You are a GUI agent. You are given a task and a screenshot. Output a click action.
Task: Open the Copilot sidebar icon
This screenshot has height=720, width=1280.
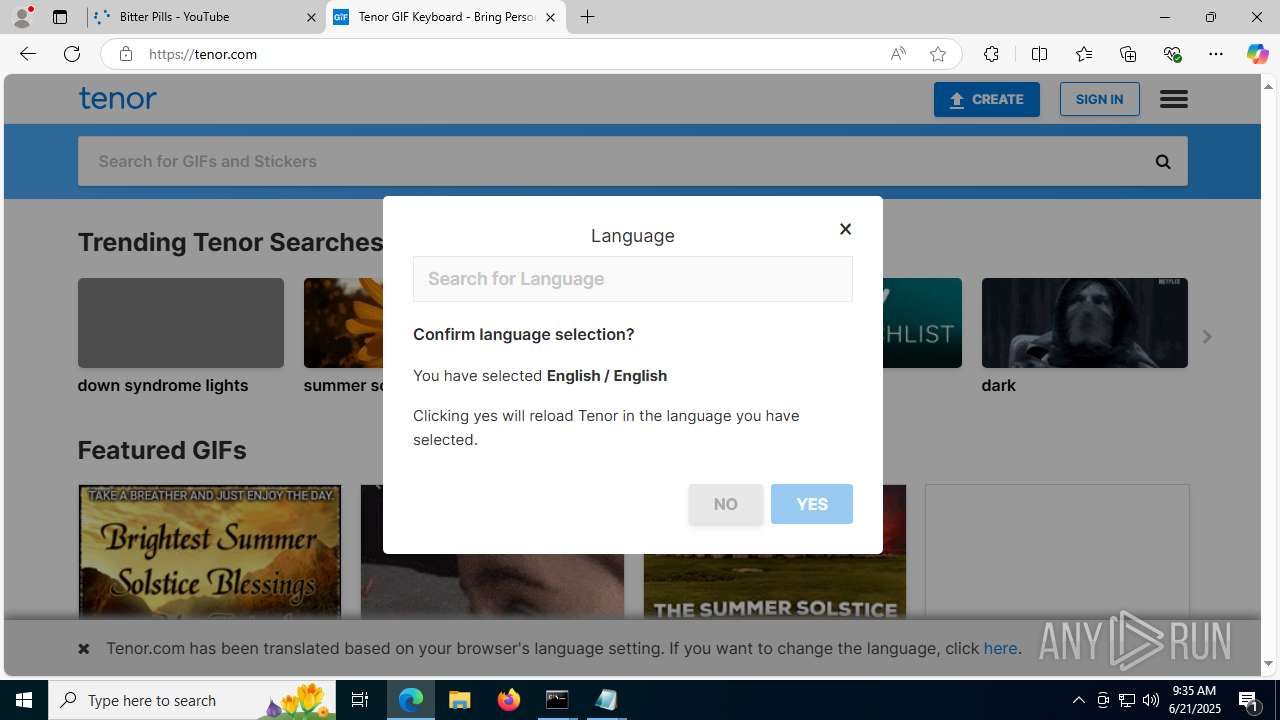tap(1257, 54)
